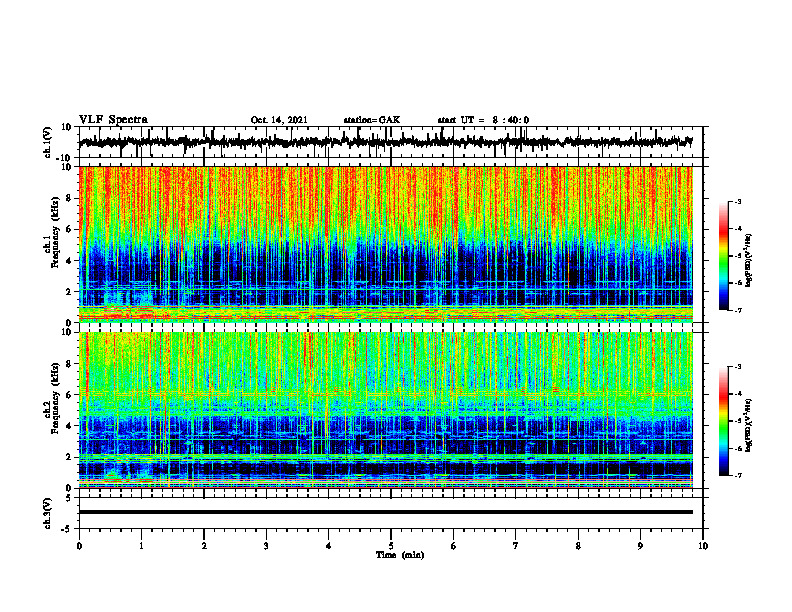Click the ch.1 color bar log(PSD) label

pos(749,261)
